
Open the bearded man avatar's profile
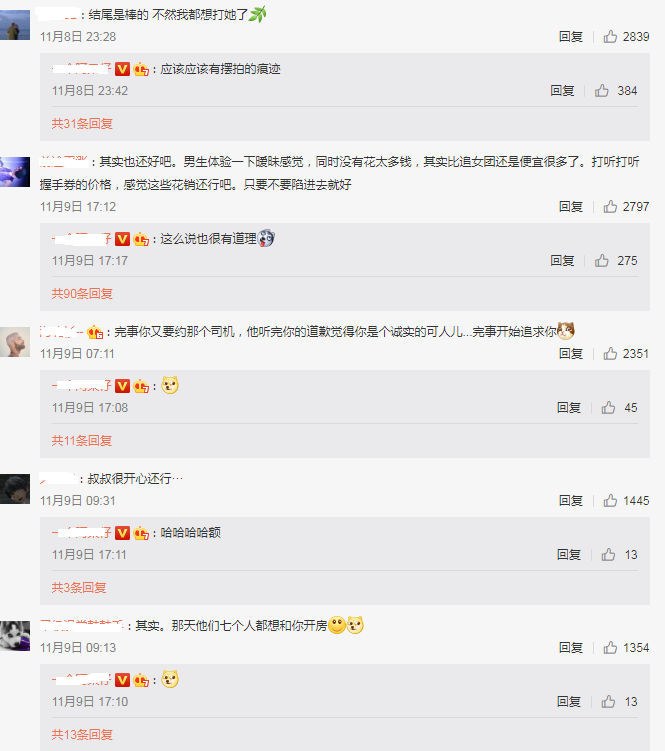click(x=15, y=341)
